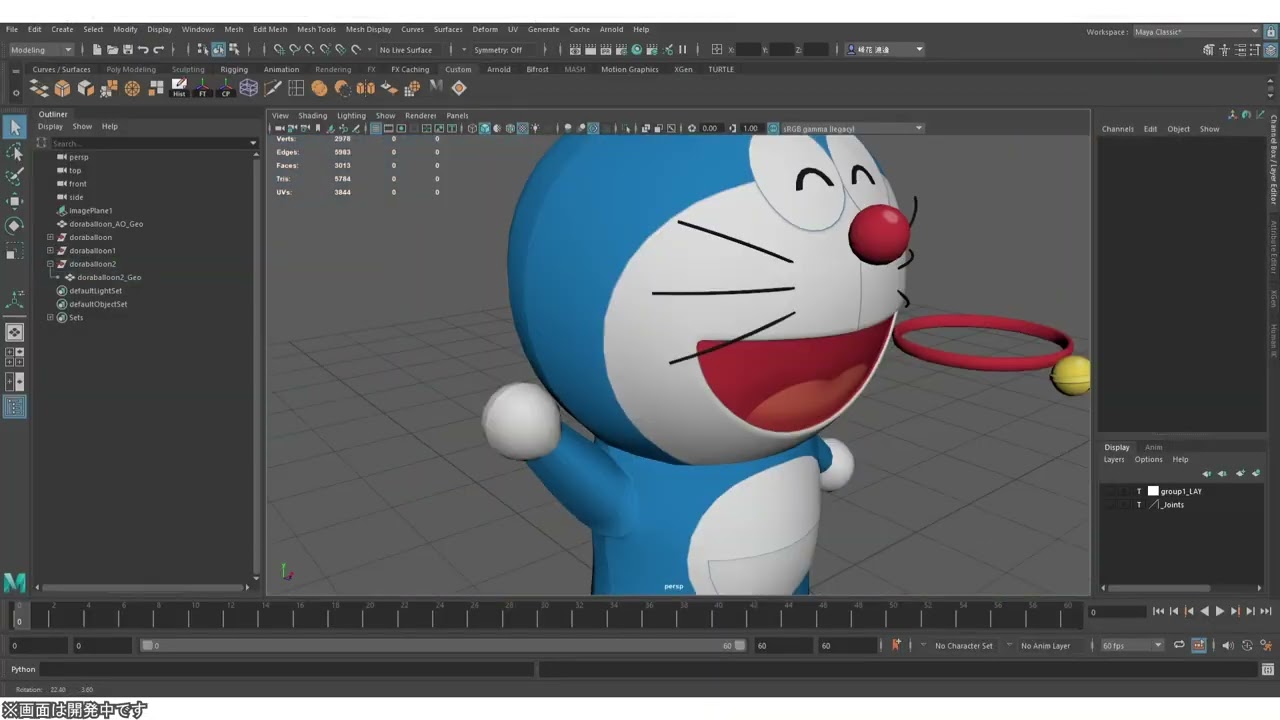The width and height of the screenshot is (1280, 720).
Task: Select the arrow Select tool in toolbox
Action: (15, 127)
